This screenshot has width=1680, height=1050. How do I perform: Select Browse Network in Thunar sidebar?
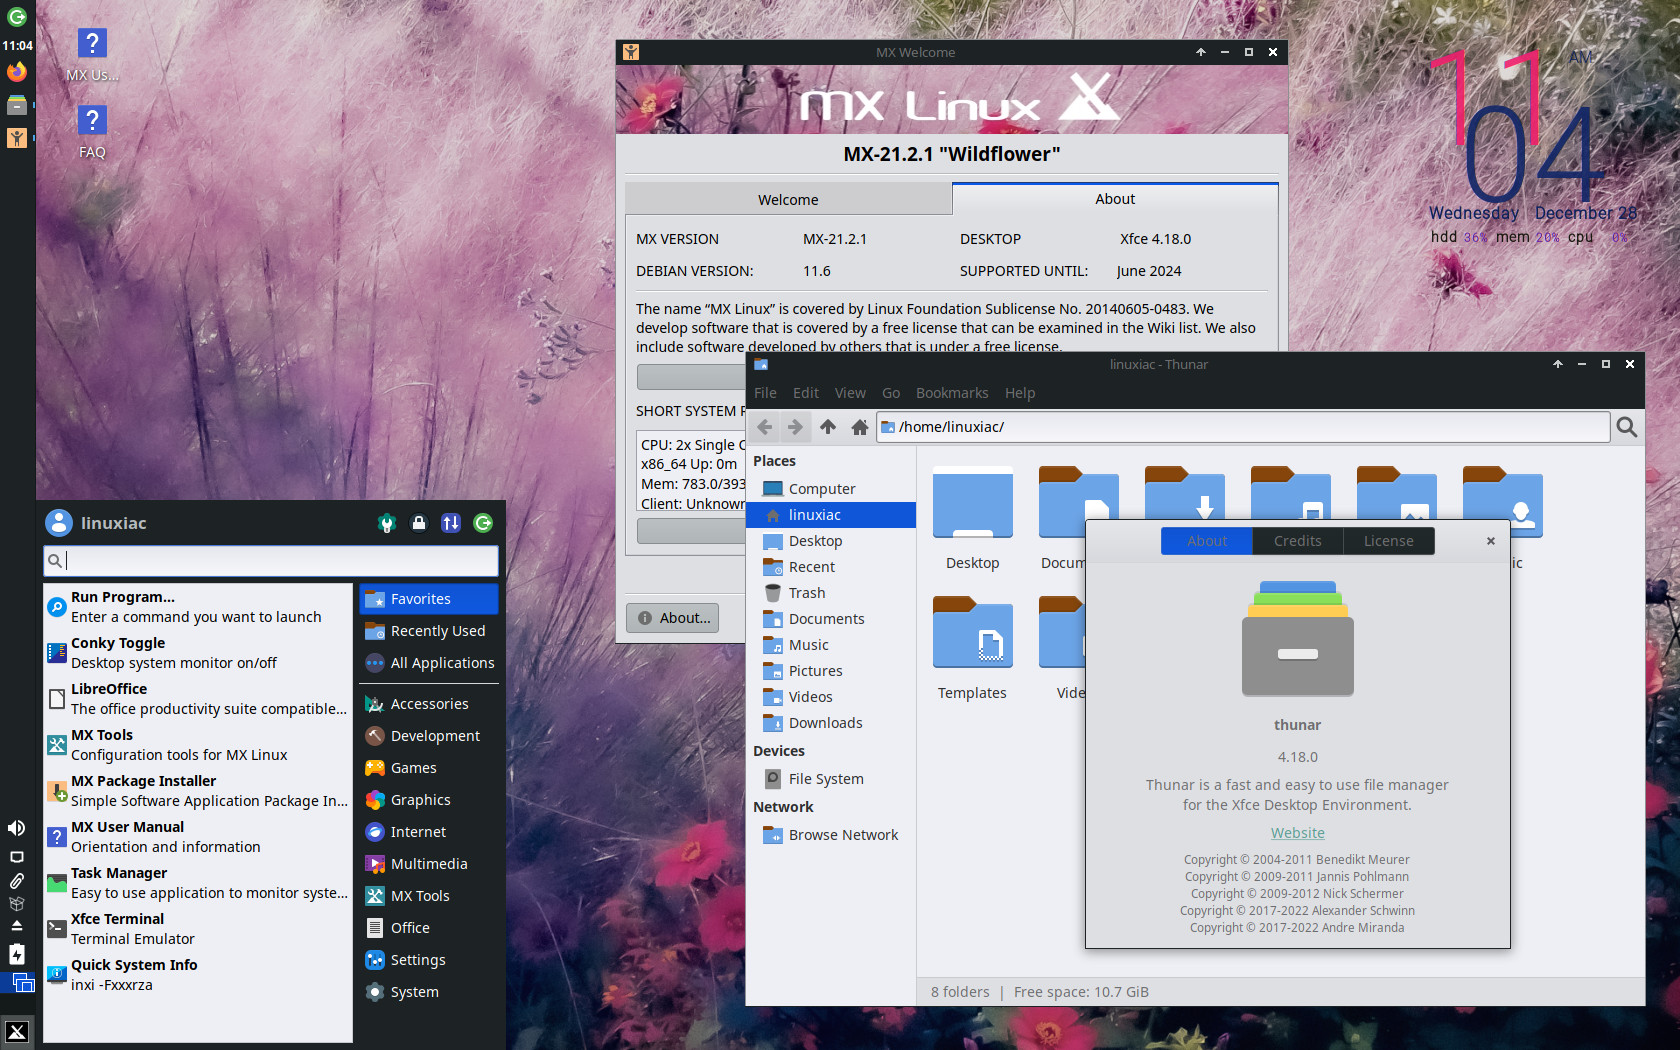[x=830, y=835]
